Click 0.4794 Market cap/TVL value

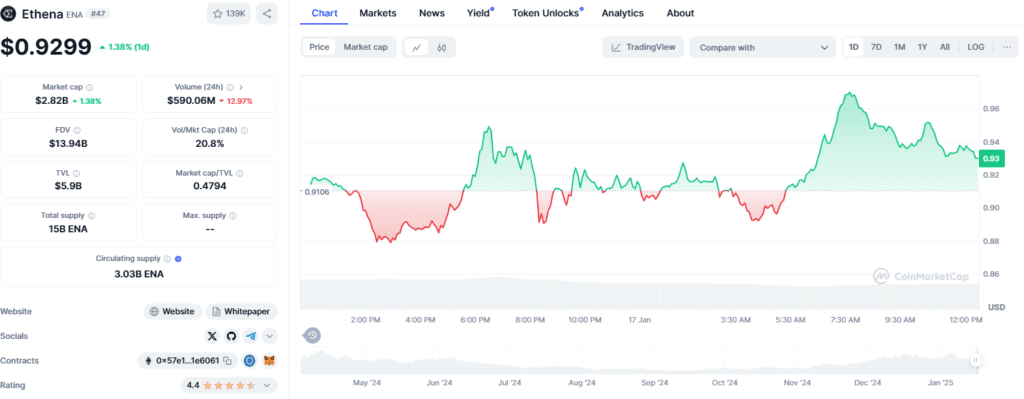[210, 186]
